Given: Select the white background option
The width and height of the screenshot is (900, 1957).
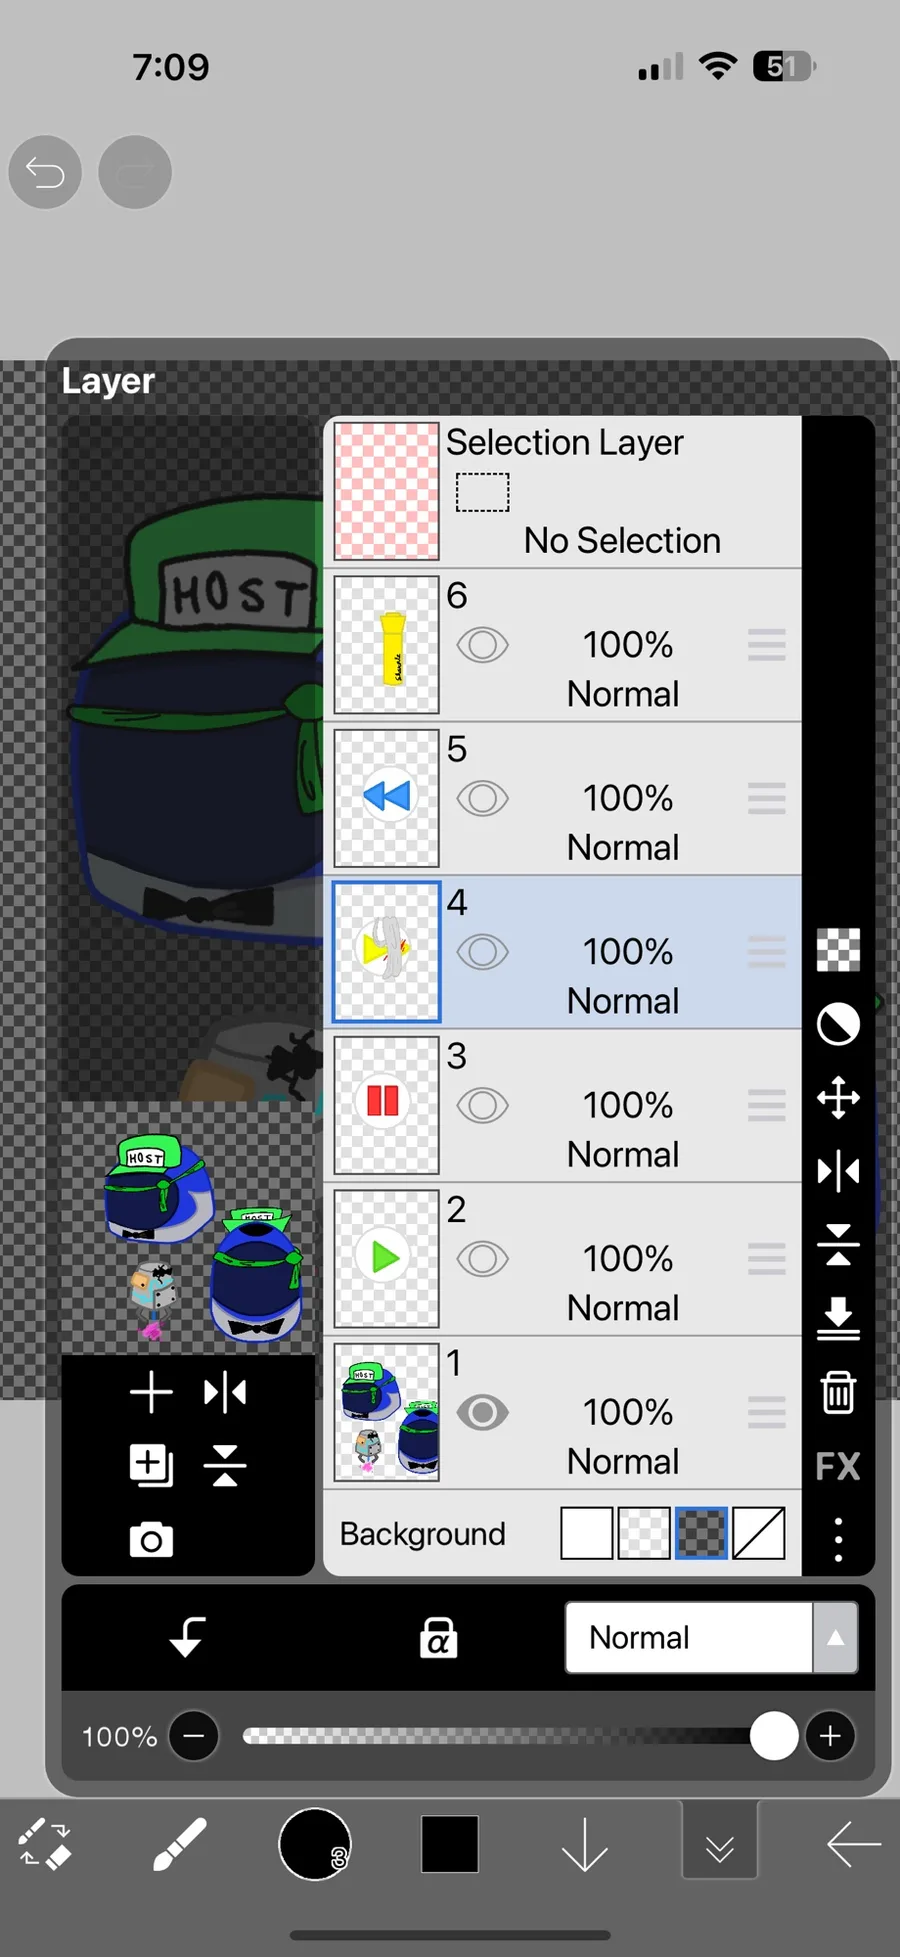Looking at the screenshot, I should (x=587, y=1533).
